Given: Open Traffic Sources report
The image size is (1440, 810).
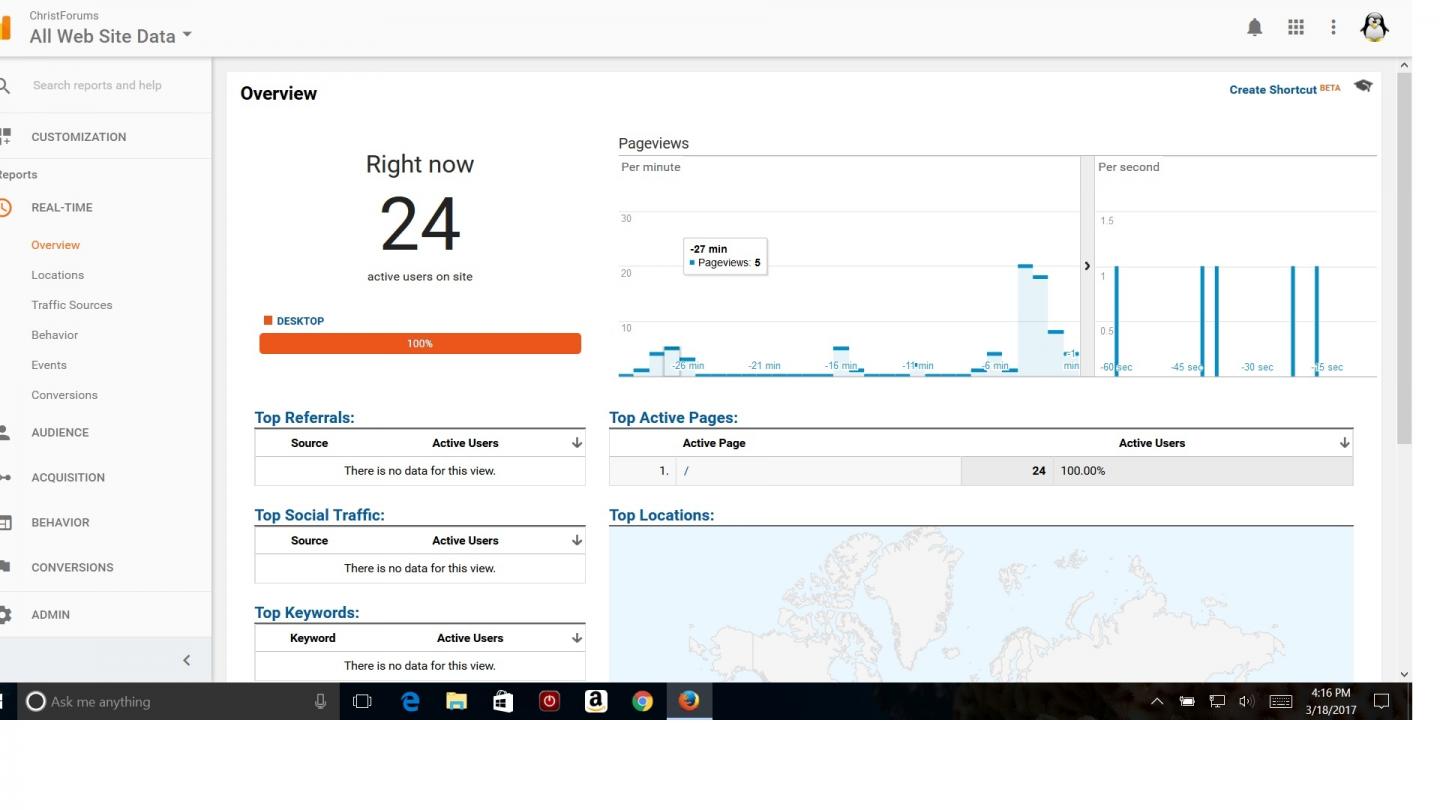Looking at the screenshot, I should (71, 305).
